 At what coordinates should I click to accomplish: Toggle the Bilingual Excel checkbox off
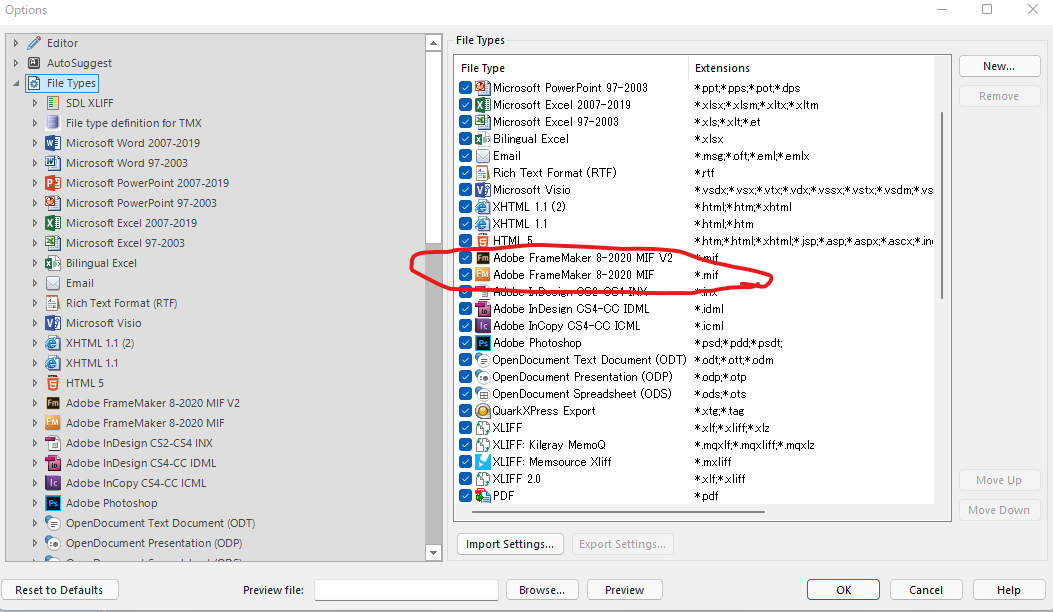click(464, 138)
